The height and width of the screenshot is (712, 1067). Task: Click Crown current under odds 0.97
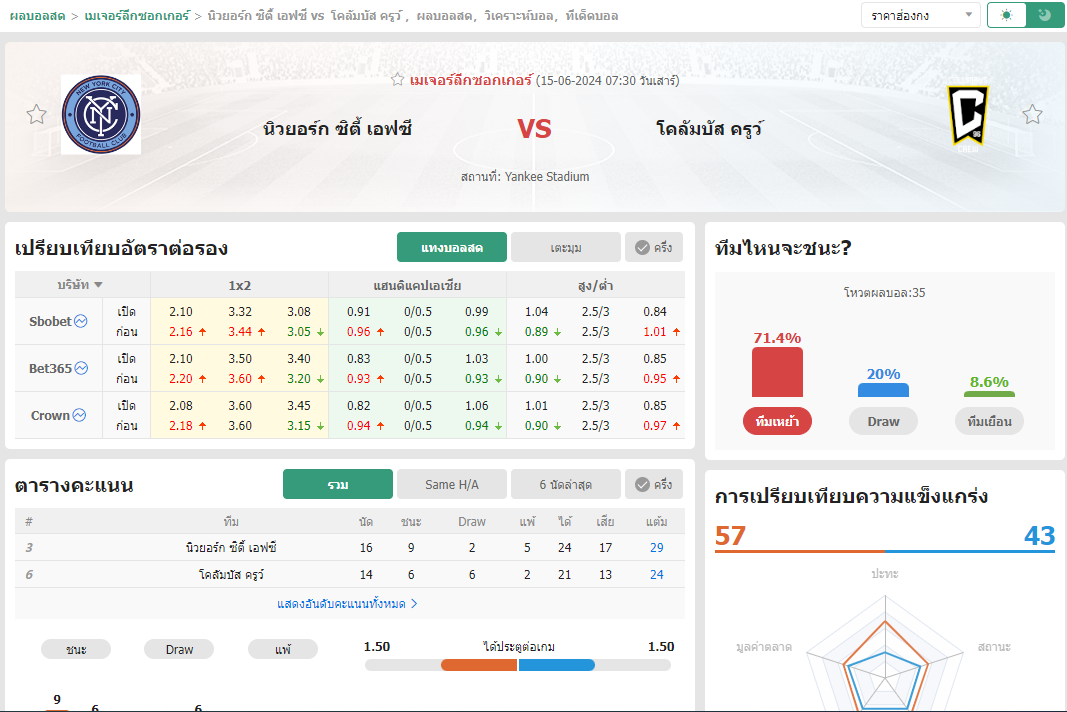655,425
